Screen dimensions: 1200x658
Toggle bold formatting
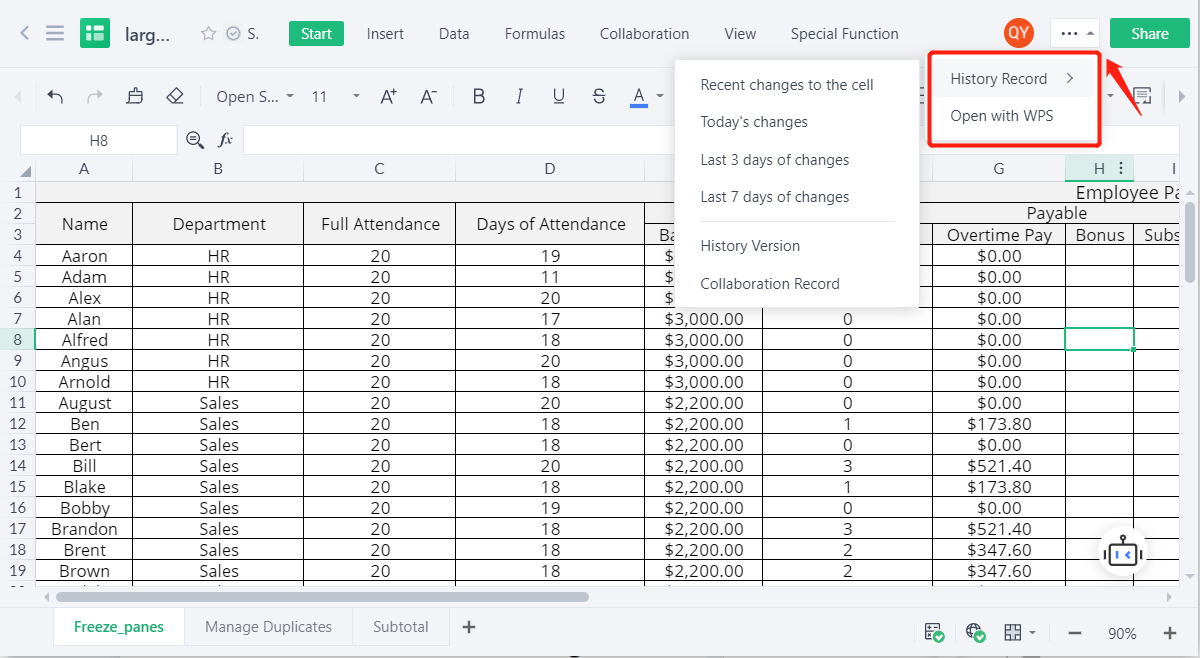(479, 96)
